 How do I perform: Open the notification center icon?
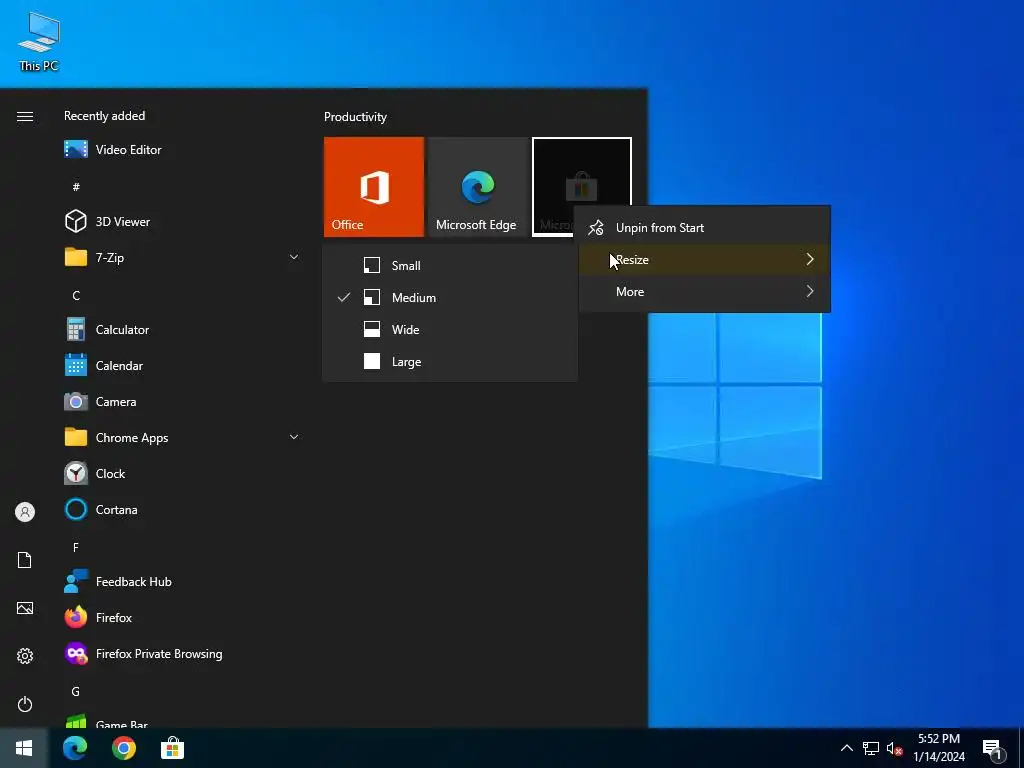992,750
